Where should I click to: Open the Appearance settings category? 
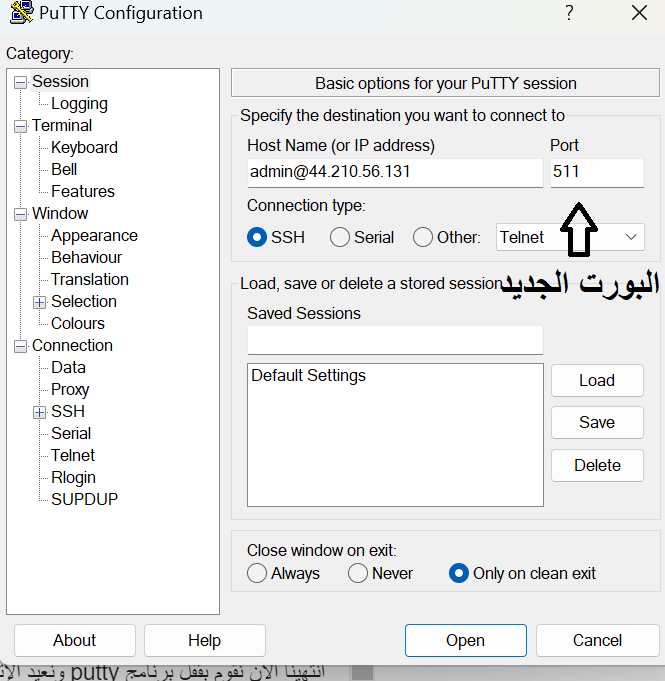tap(94, 236)
